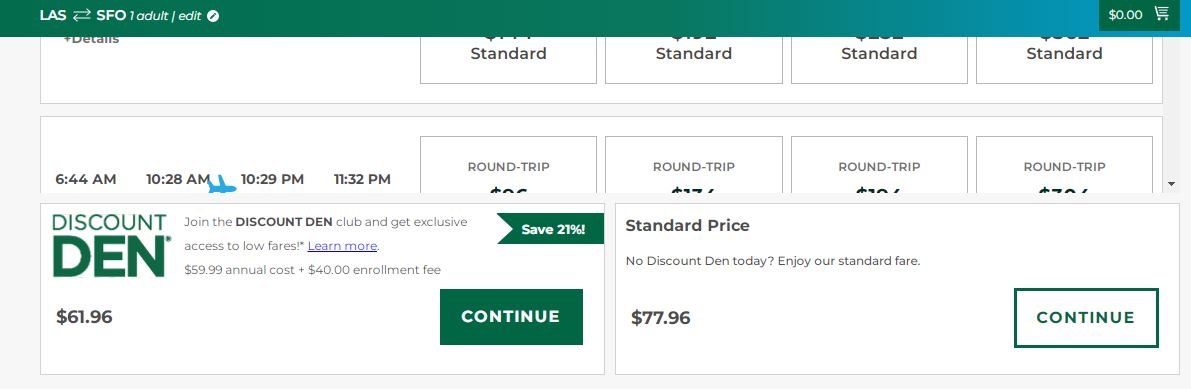Continue with the Standard Price fare
This screenshot has width=1191, height=389.
point(1086,318)
